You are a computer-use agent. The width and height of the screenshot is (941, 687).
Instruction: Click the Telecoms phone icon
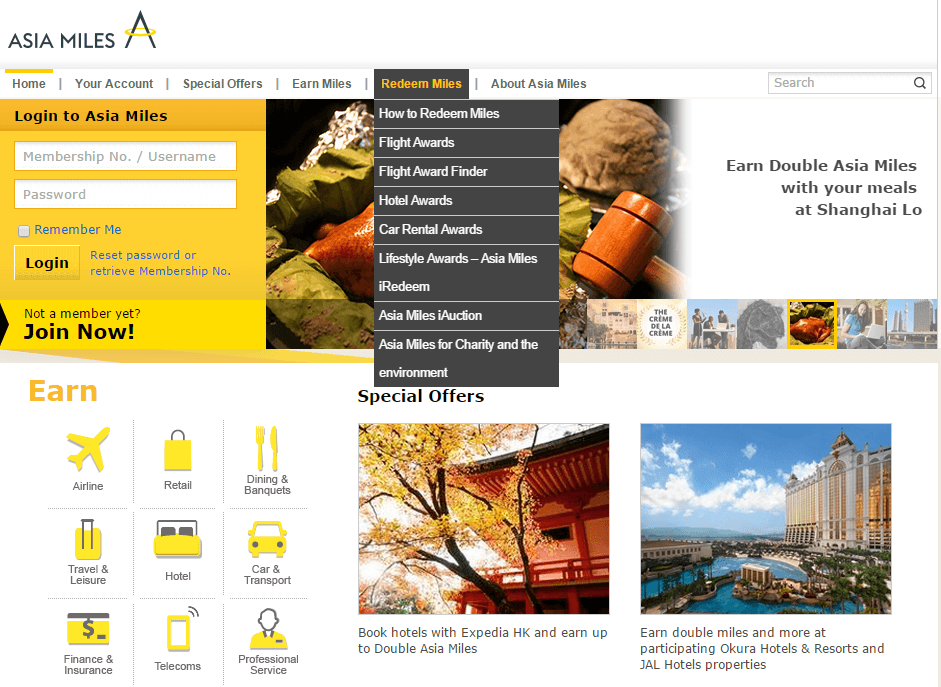click(x=182, y=629)
